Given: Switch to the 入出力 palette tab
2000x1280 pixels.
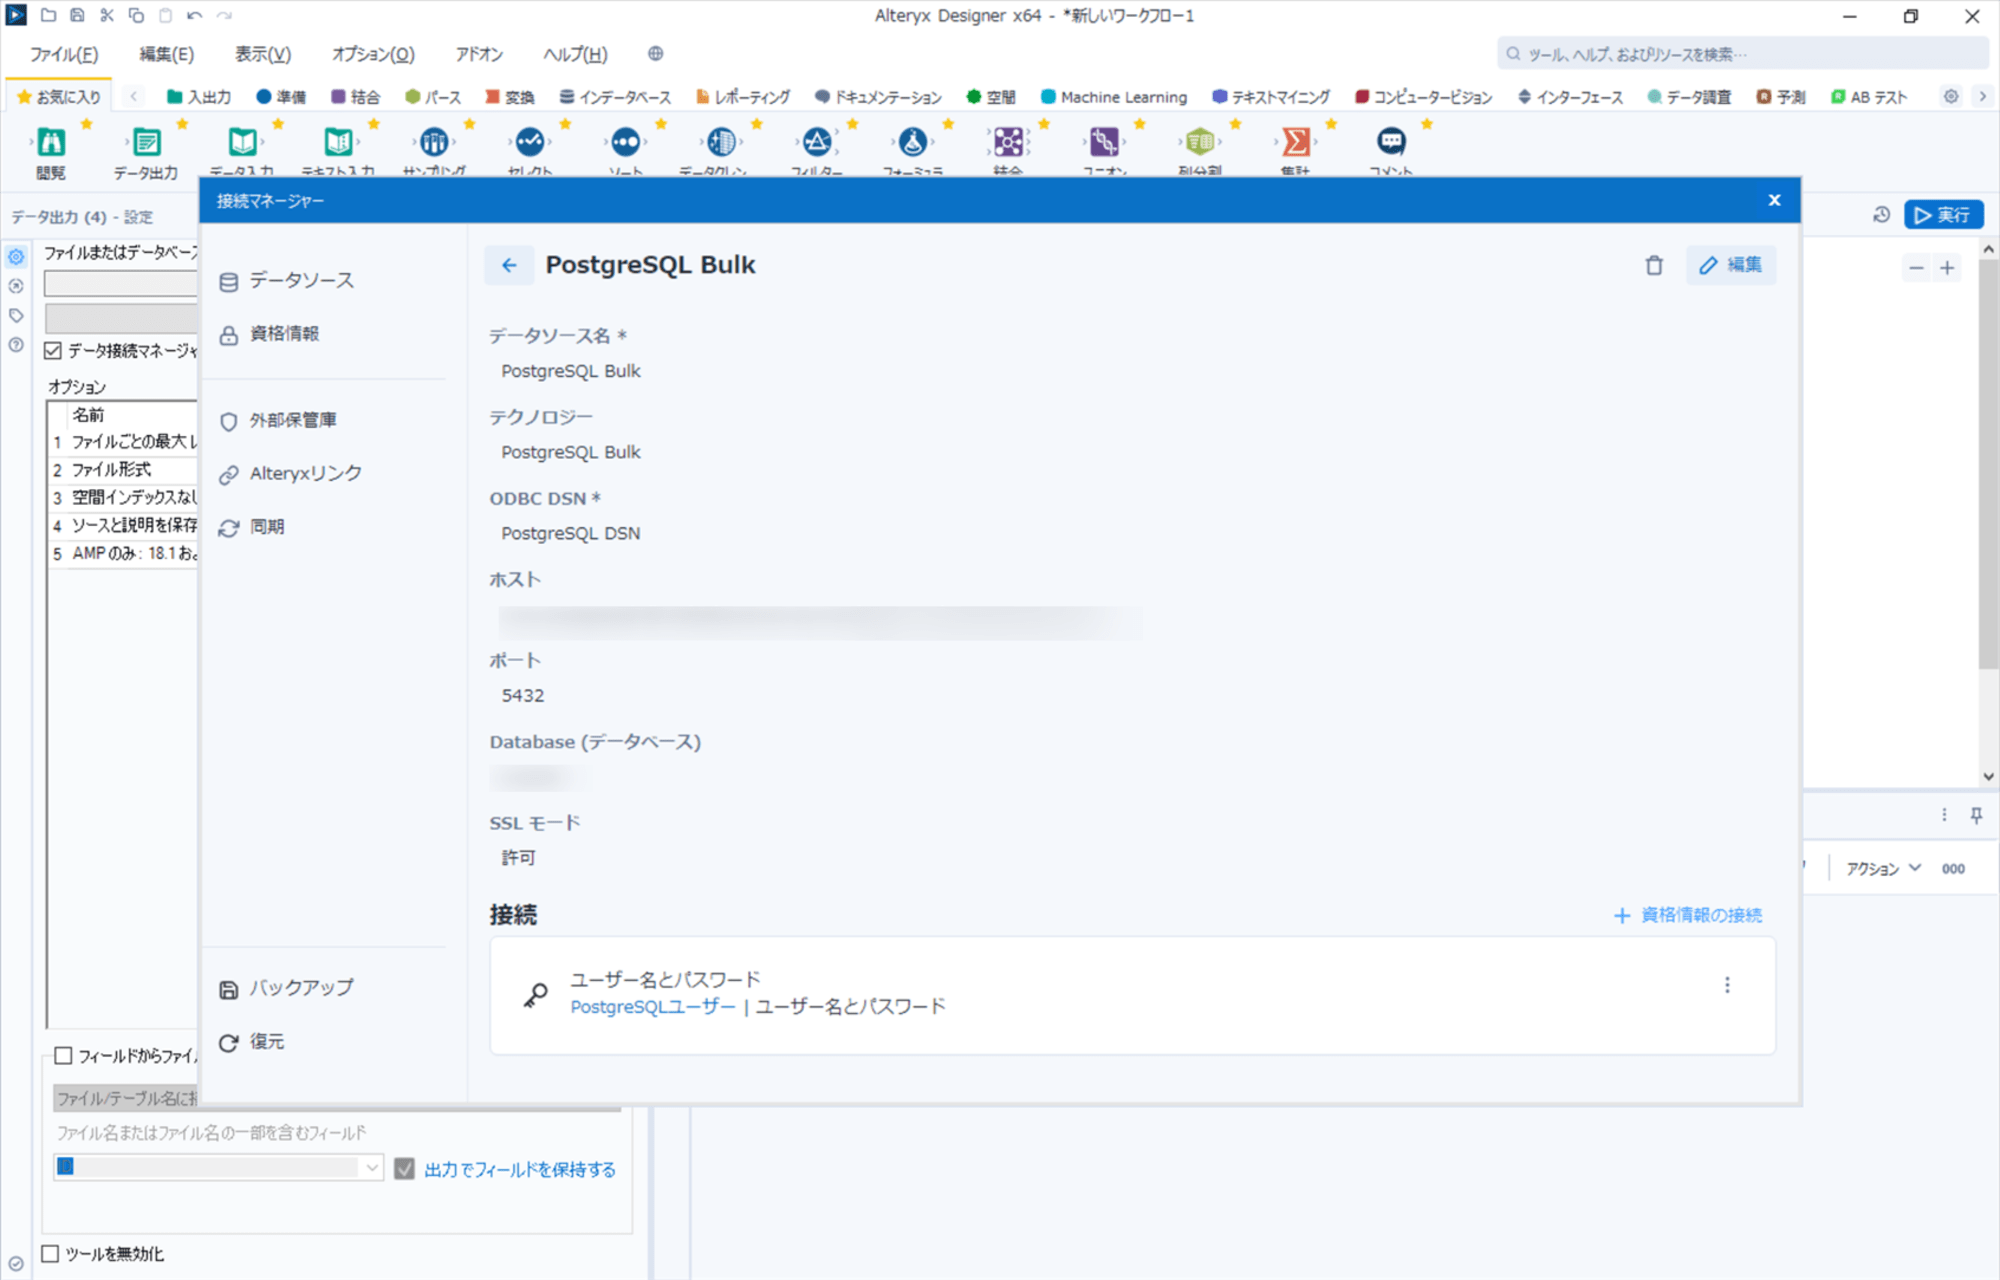Looking at the screenshot, I should point(199,97).
